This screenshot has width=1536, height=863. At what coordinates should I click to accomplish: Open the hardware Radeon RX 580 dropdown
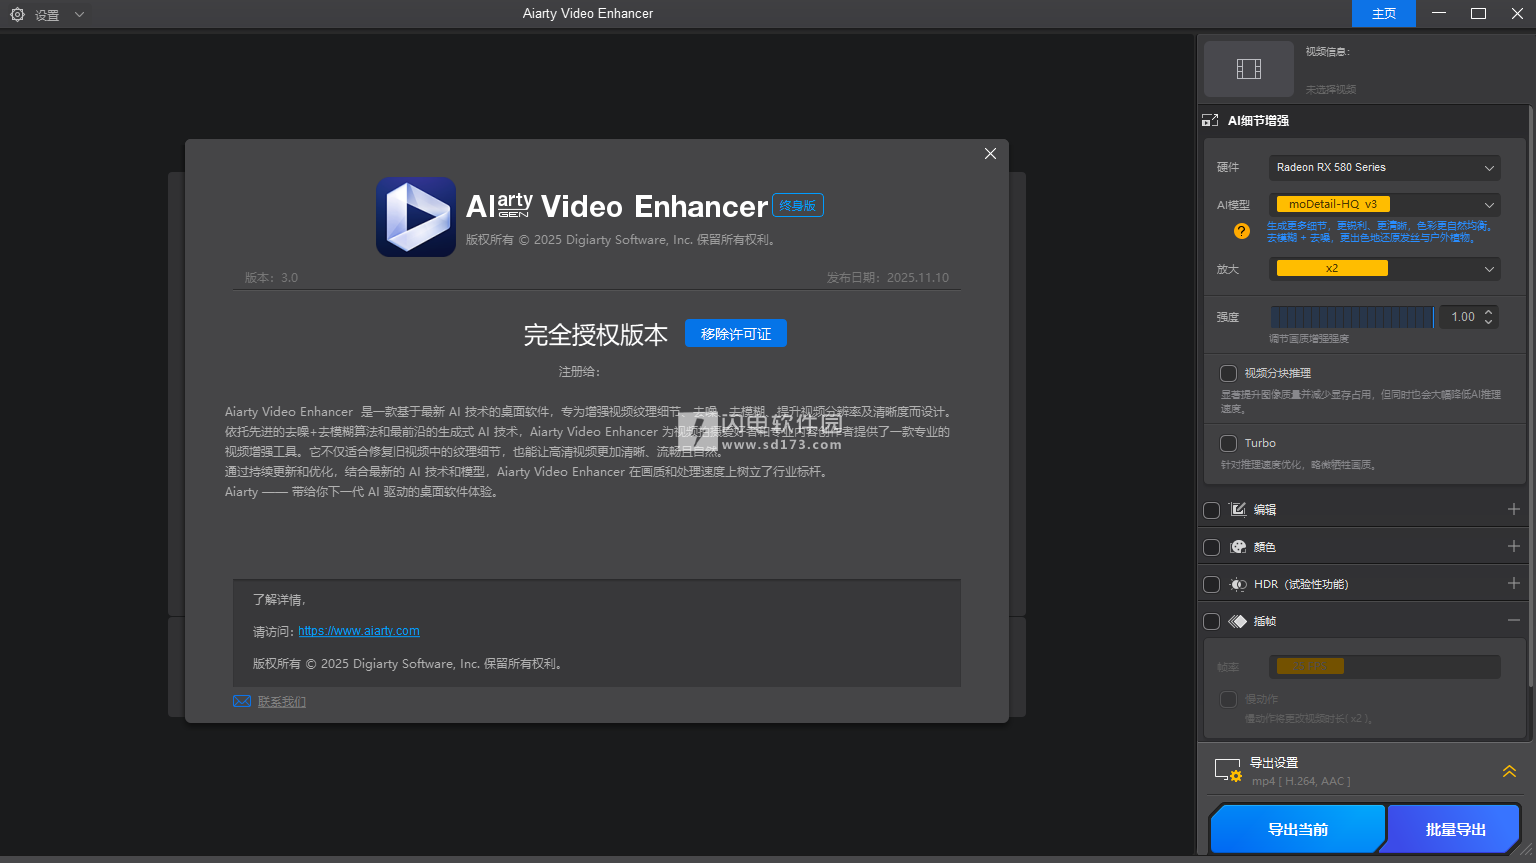(x=1384, y=168)
